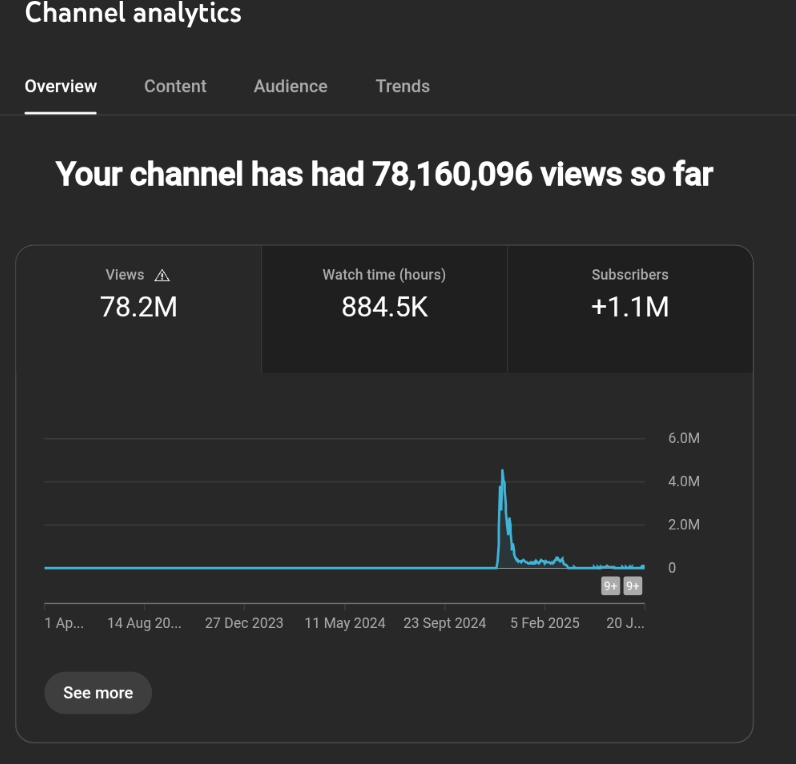The height and width of the screenshot is (764, 796).
Task: Select the Overview tab
Action: [x=60, y=86]
